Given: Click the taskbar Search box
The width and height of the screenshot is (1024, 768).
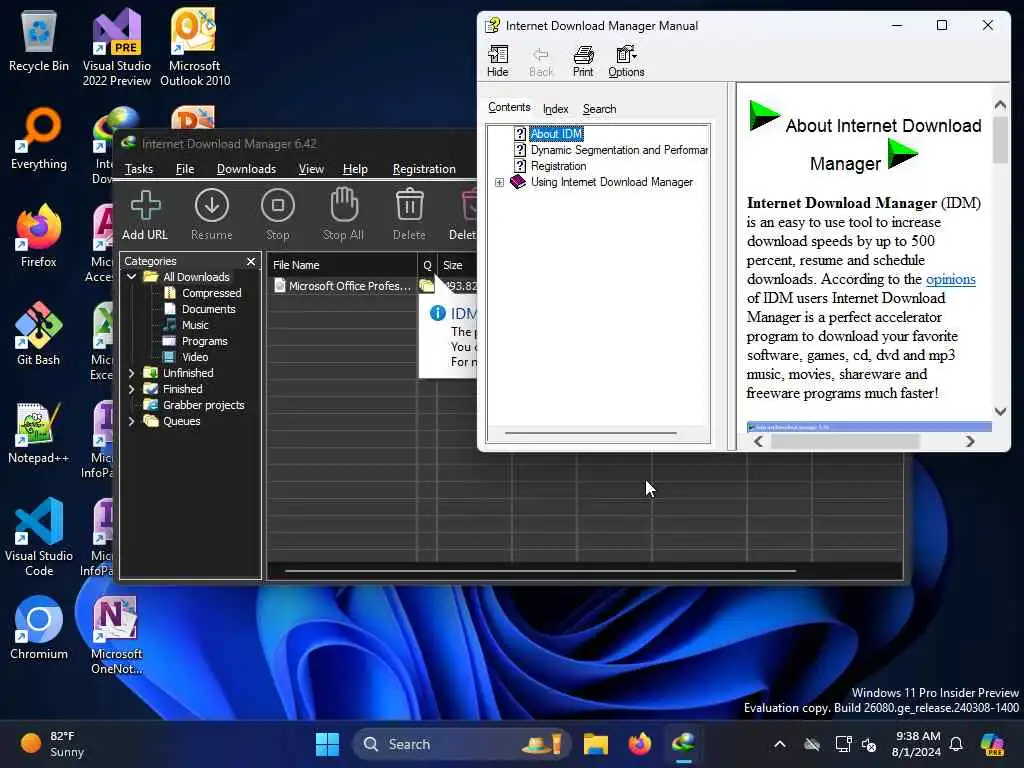Looking at the screenshot, I should click(461, 744).
